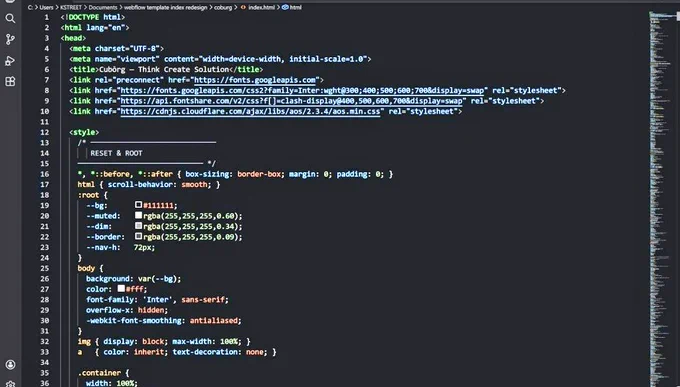Click the 'hidden' overflow-x value
This screenshot has height=387, width=680.
(x=151, y=310)
